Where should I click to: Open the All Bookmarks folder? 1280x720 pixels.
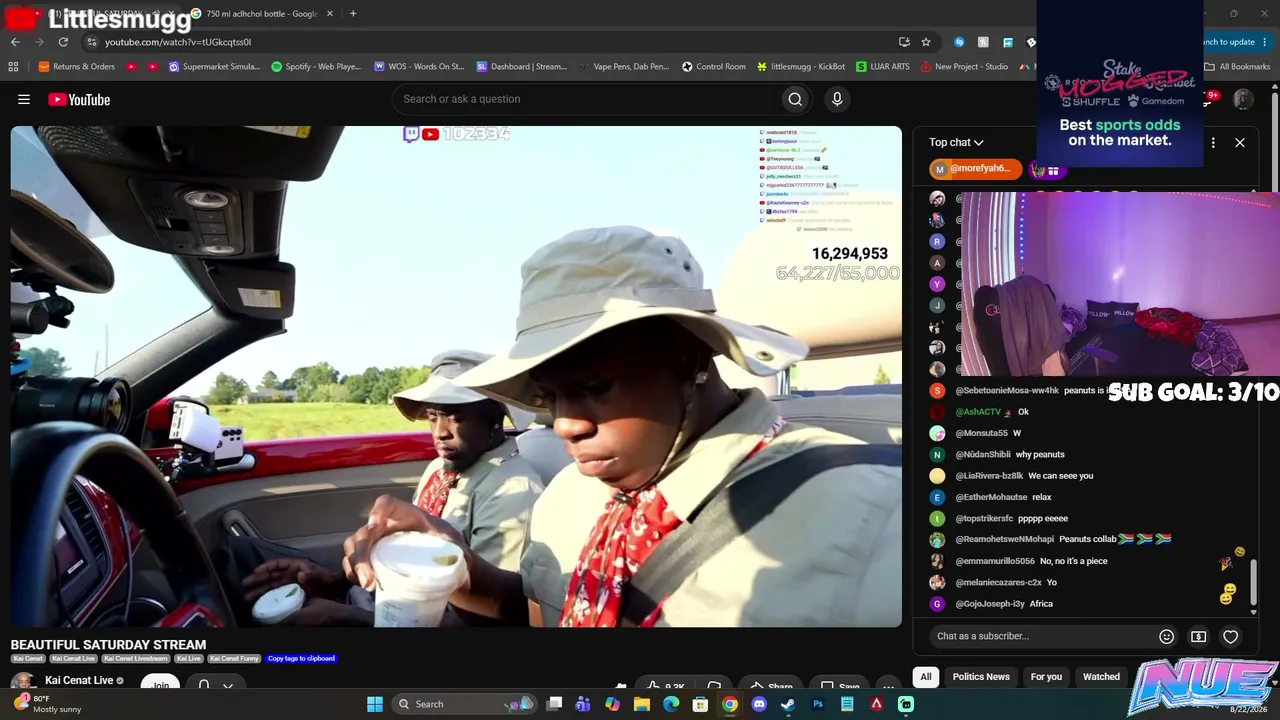click(x=1238, y=67)
